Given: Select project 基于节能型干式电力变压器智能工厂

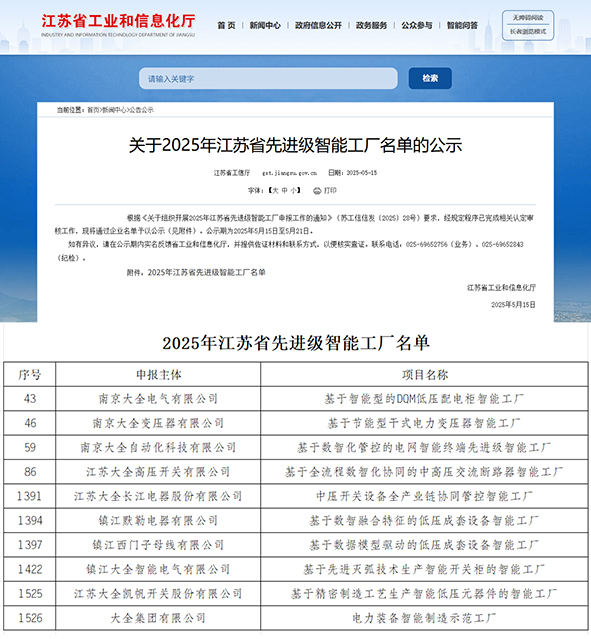Looking at the screenshot, I should tap(424, 423).
